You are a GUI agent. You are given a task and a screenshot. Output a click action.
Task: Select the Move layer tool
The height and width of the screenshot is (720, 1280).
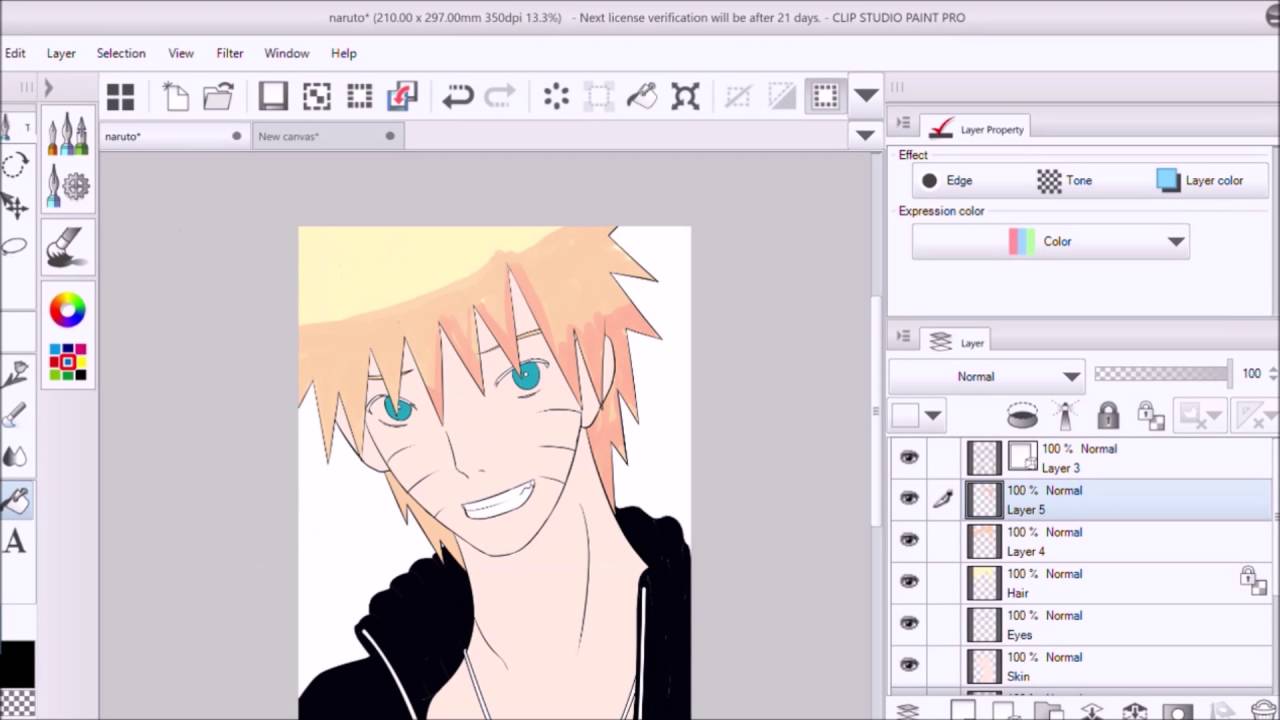click(15, 205)
